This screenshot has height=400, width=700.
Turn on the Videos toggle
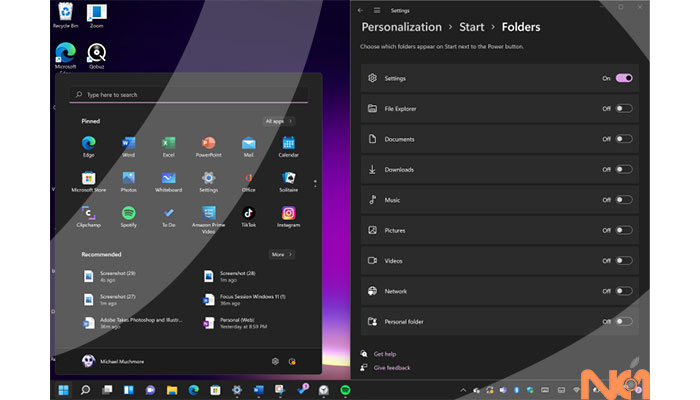(624, 260)
